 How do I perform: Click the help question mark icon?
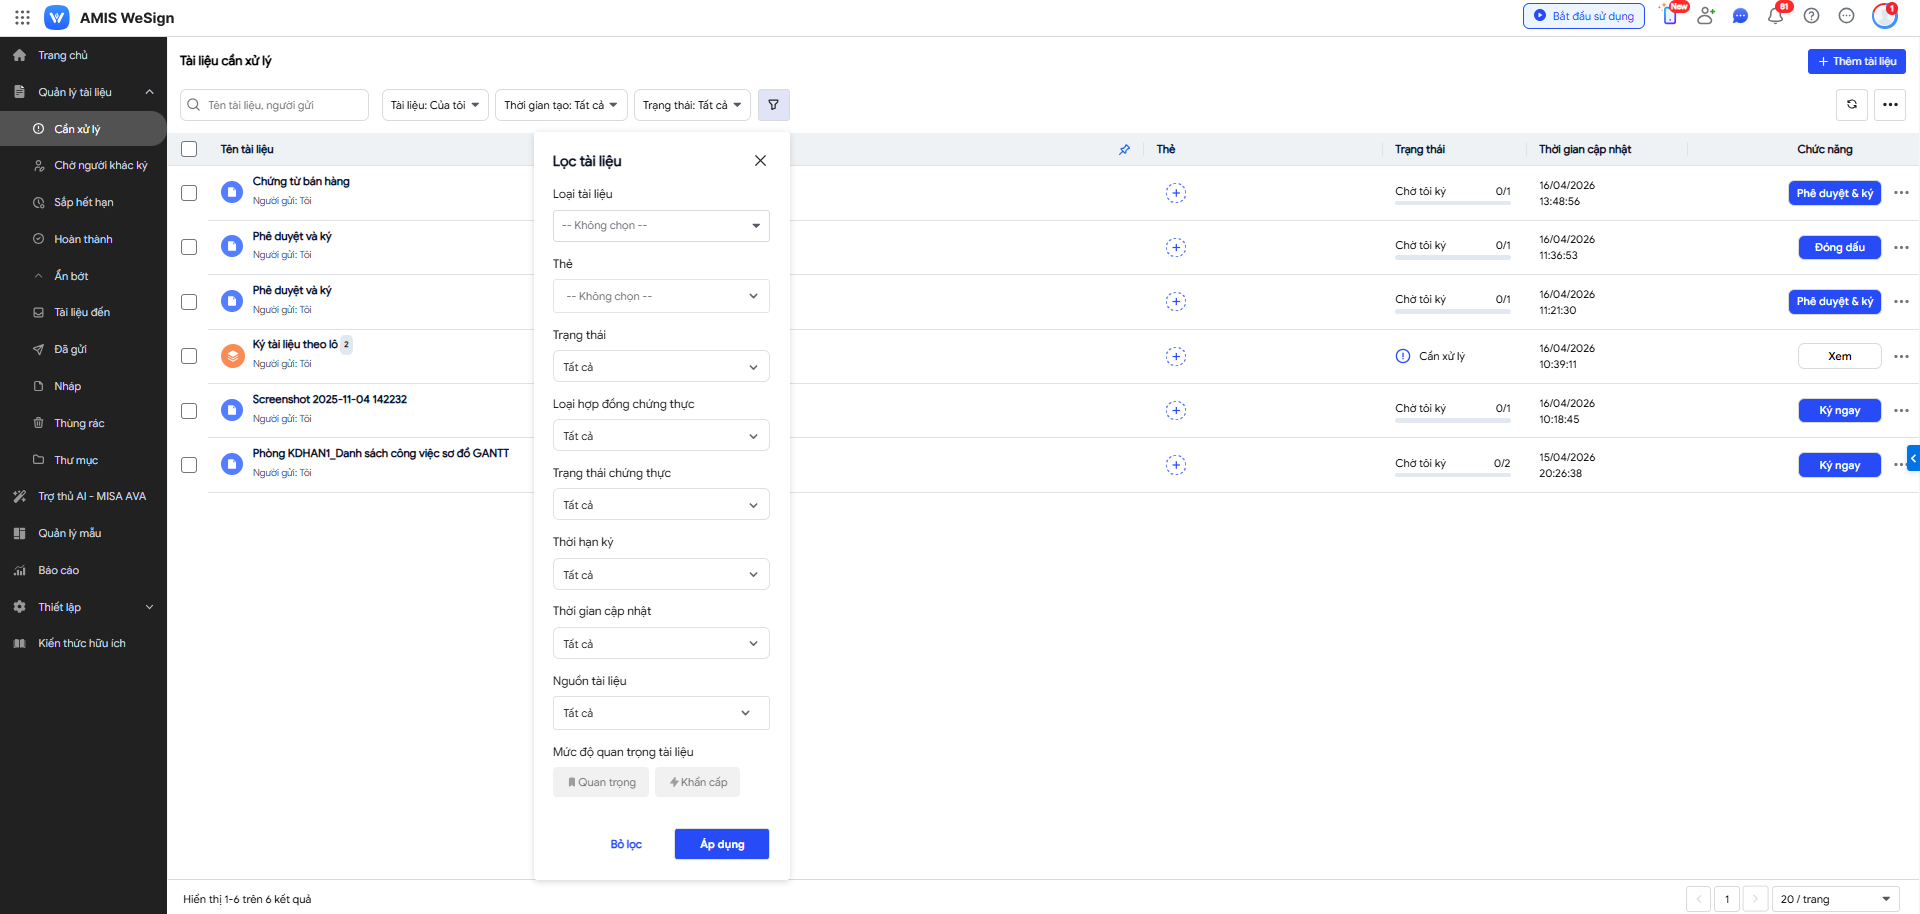[x=1811, y=16]
